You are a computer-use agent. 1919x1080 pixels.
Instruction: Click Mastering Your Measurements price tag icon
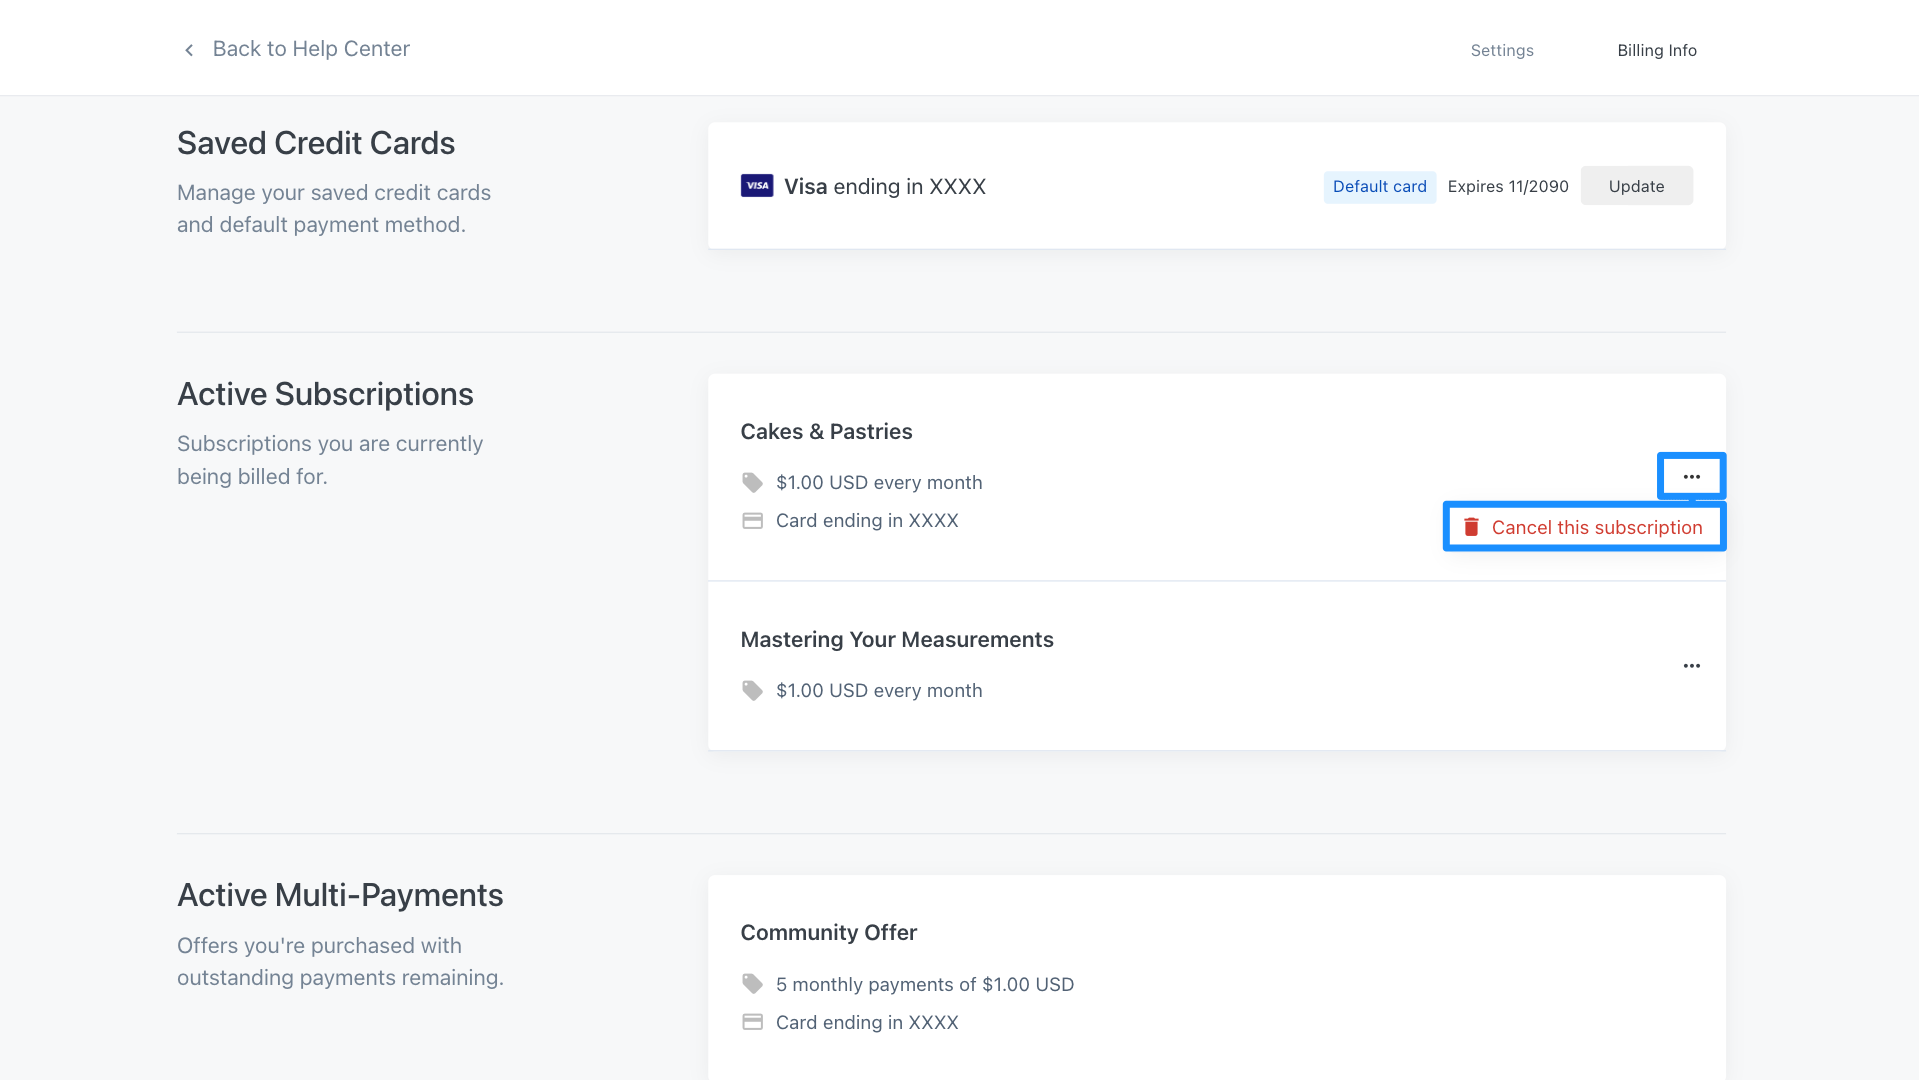pyautogui.click(x=752, y=691)
